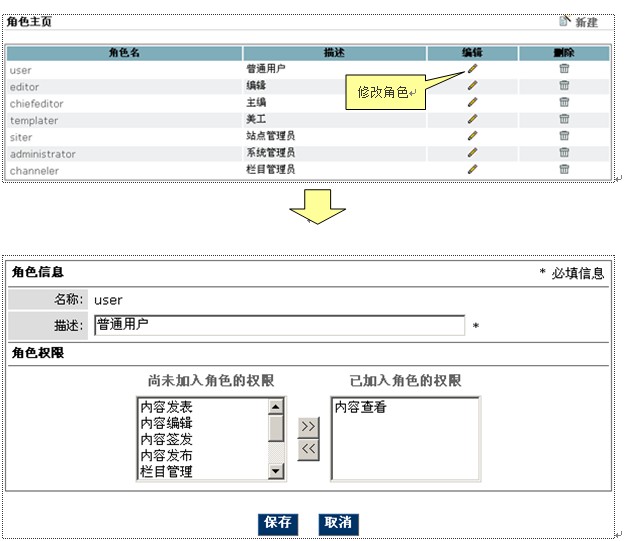The image size is (643, 541).
Task: Delete the channeler role trash icon
Action: click(564, 169)
